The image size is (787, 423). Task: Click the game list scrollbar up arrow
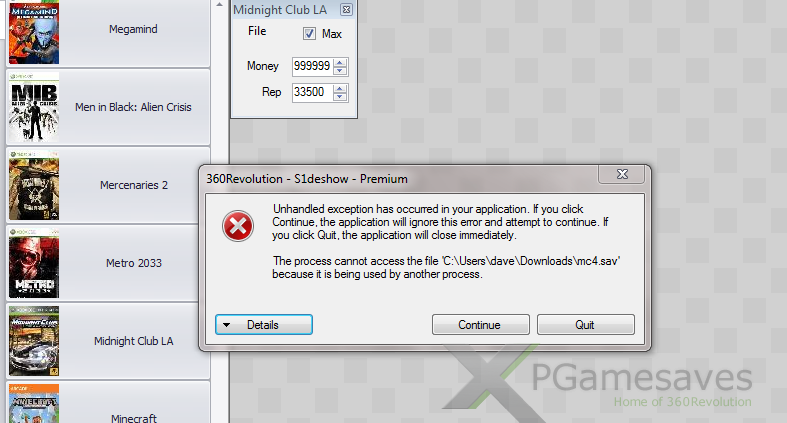[x=219, y=5]
